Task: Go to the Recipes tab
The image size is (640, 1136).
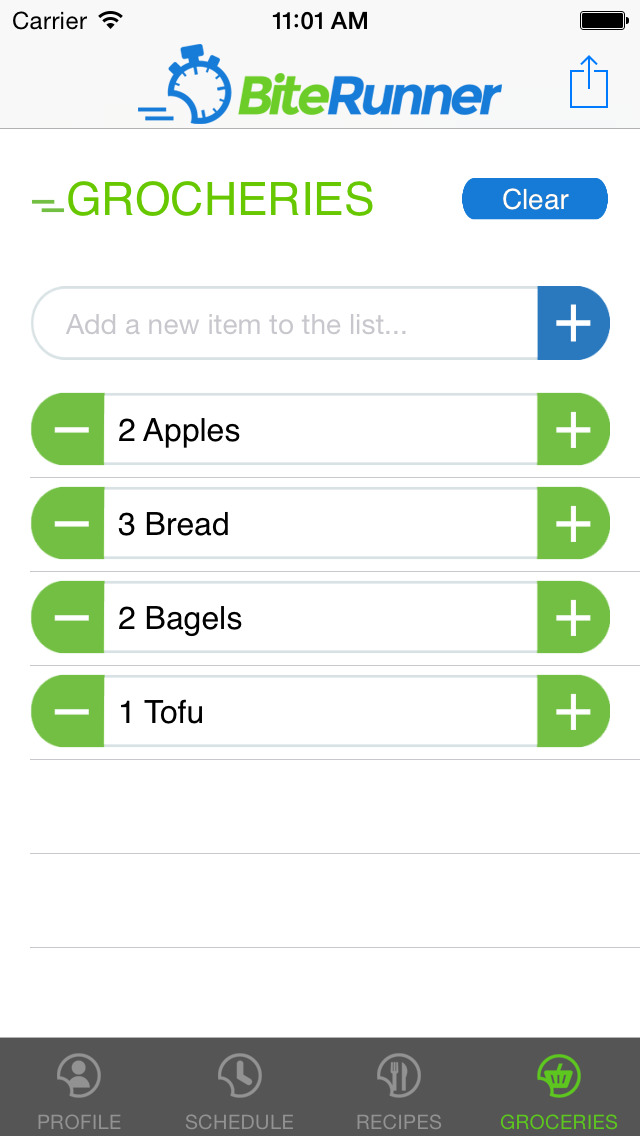Action: coord(399,1088)
